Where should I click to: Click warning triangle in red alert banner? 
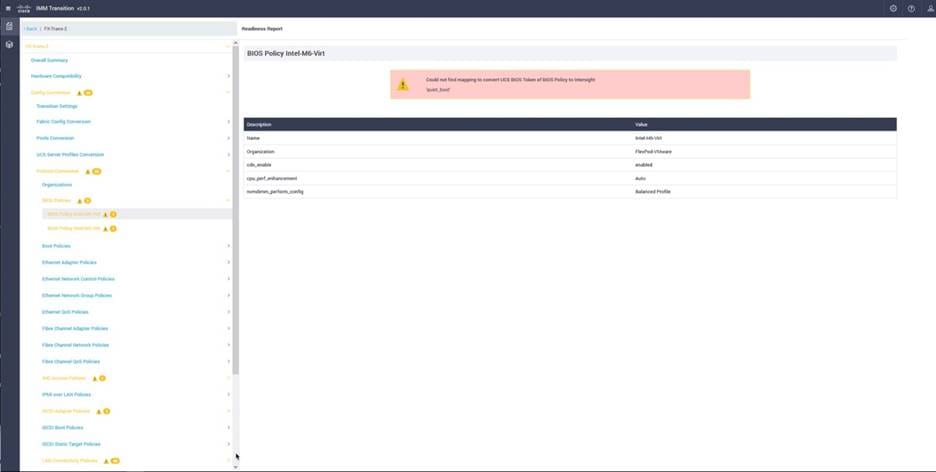click(403, 85)
